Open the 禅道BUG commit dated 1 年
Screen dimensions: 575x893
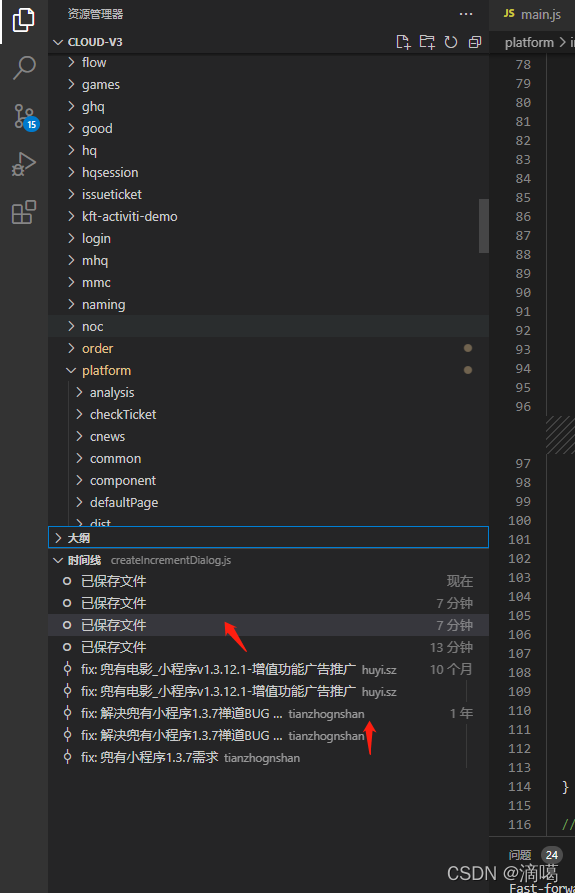[269, 713]
